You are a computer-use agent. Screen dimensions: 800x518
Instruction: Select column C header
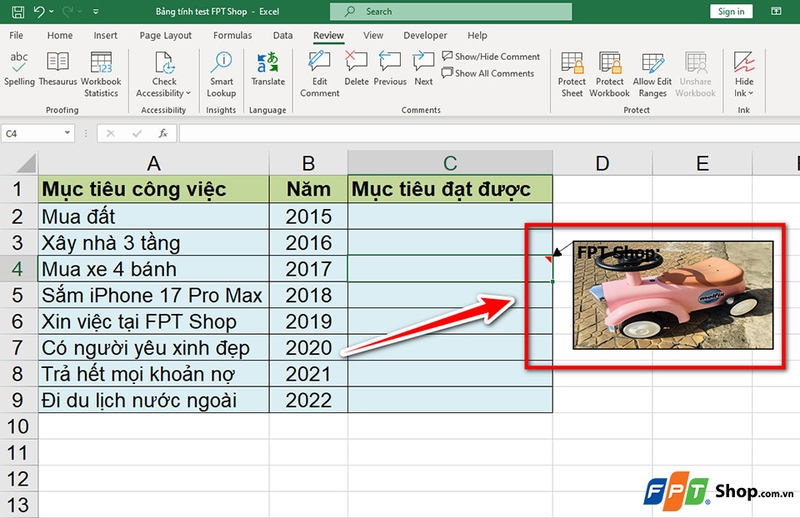pos(450,163)
